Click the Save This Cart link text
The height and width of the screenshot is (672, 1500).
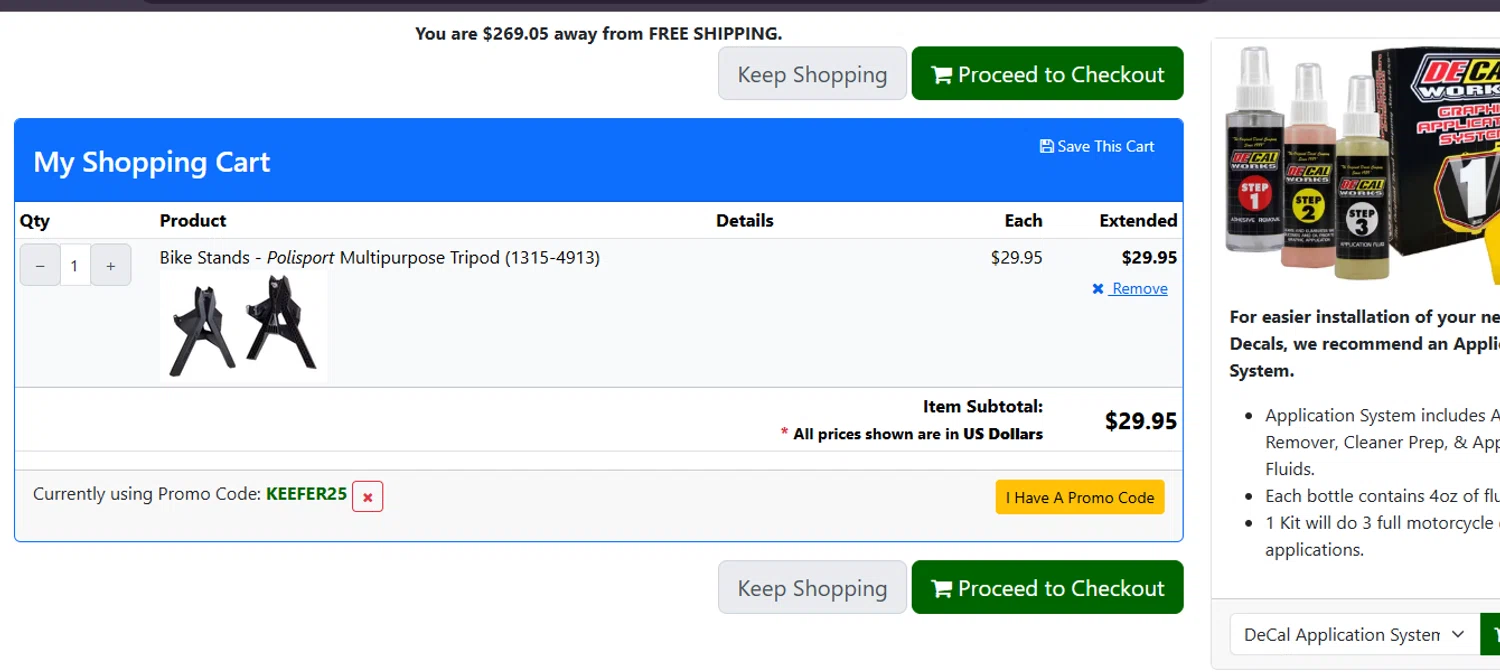1105,147
